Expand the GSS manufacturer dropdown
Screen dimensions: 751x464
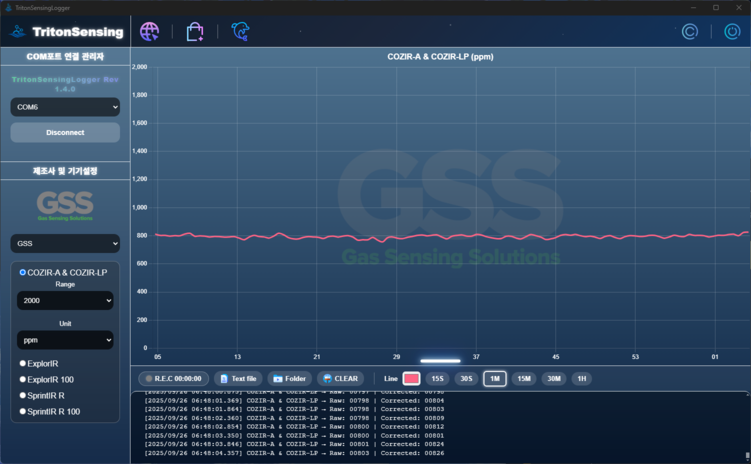pyautogui.click(x=65, y=243)
